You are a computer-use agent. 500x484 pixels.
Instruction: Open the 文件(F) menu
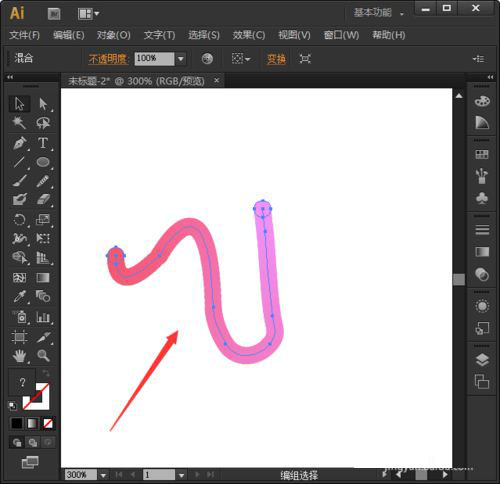coord(24,35)
